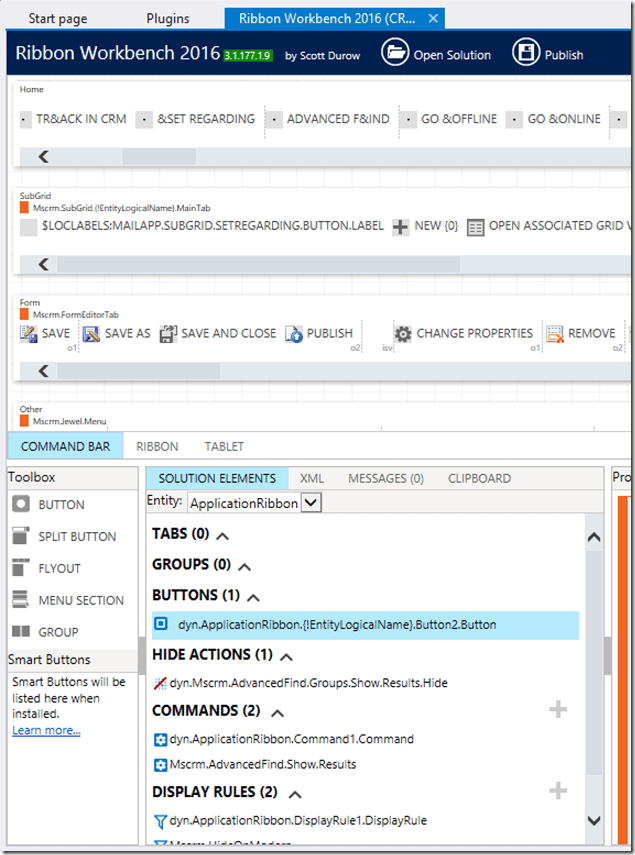The width and height of the screenshot is (635, 855).
Task: Click the Change Properties gear icon
Action: [x=403, y=334]
